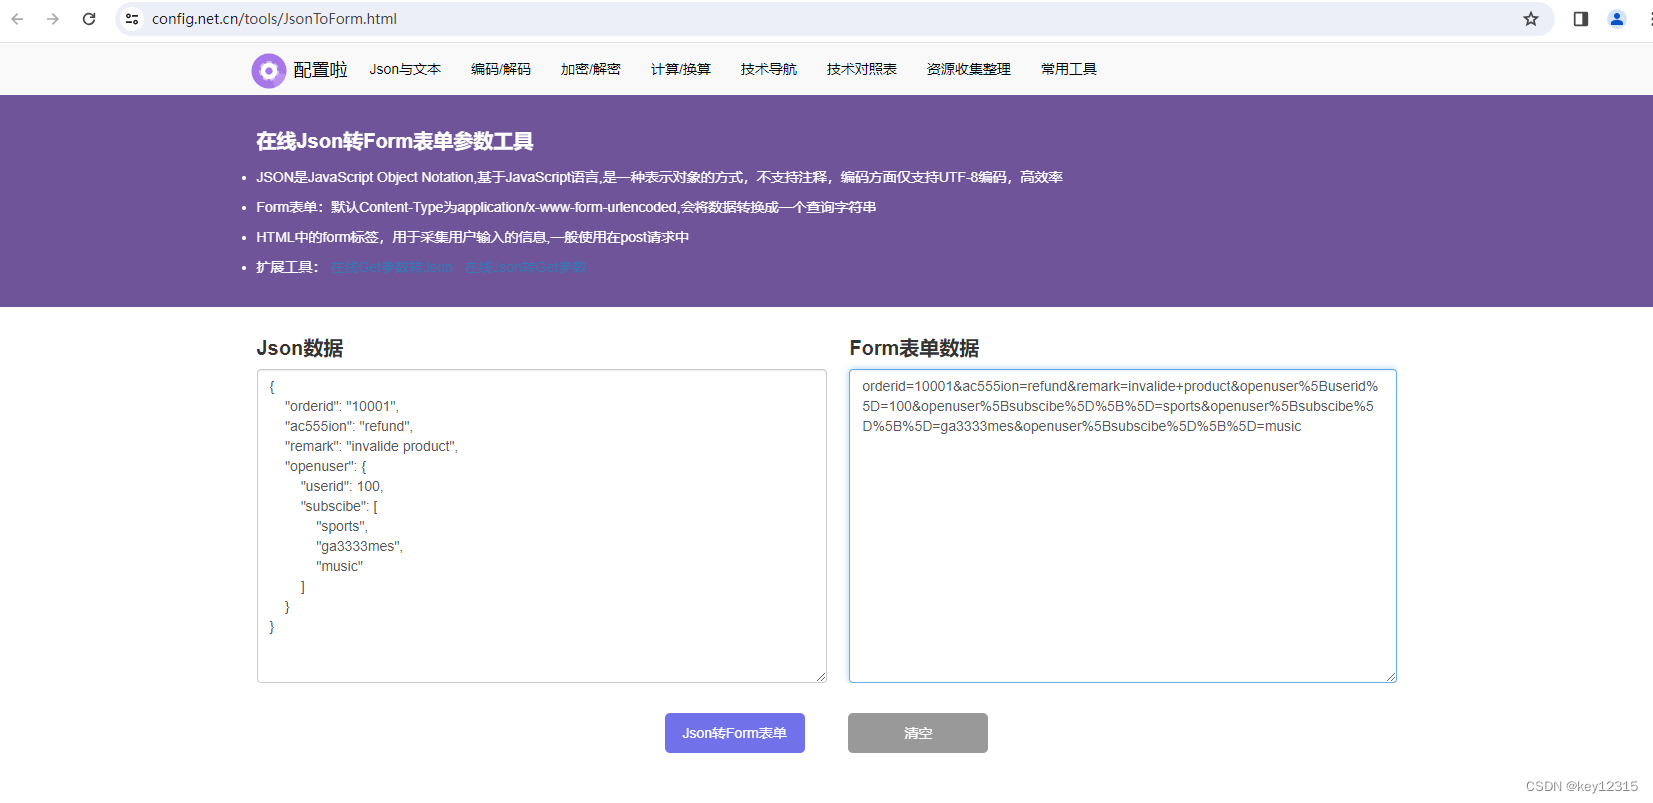Click the 扩展工具 label
The height and width of the screenshot is (803, 1653).
(x=287, y=267)
